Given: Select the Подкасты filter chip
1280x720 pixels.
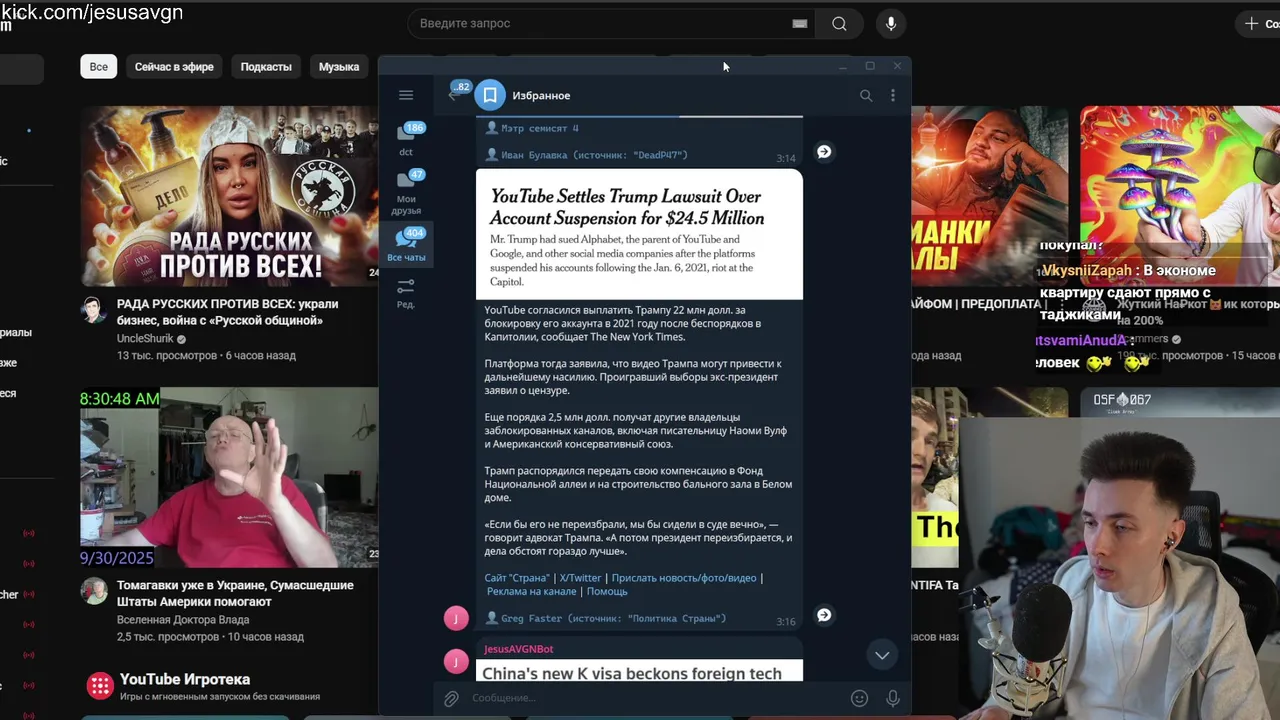Looking at the screenshot, I should coord(266,67).
